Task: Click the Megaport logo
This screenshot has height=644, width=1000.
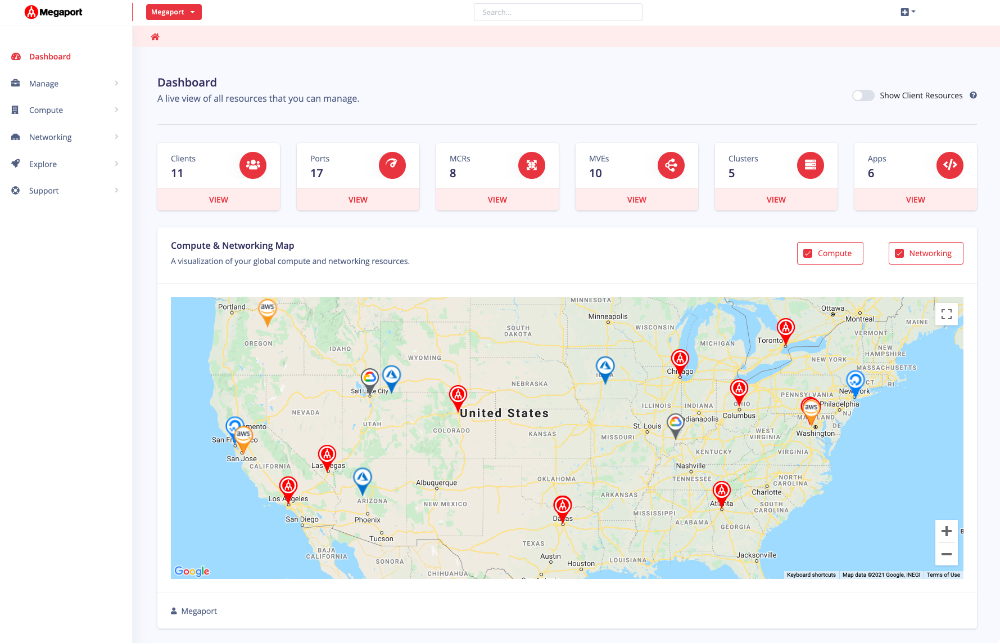Action: tap(54, 11)
